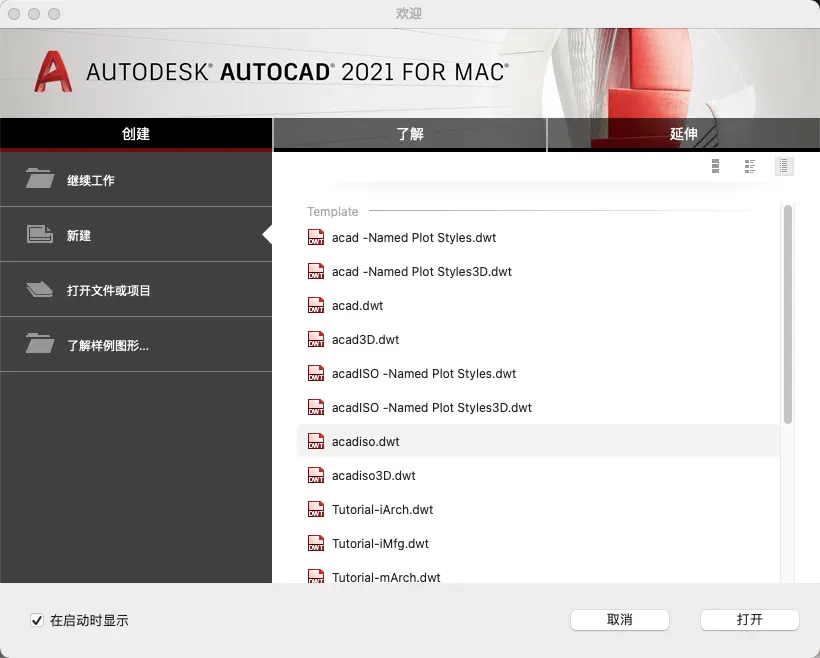Viewport: 820px width, 658px height.
Task: Select 打开文件或项目 in the sidebar
Action: pyautogui.click(x=136, y=290)
